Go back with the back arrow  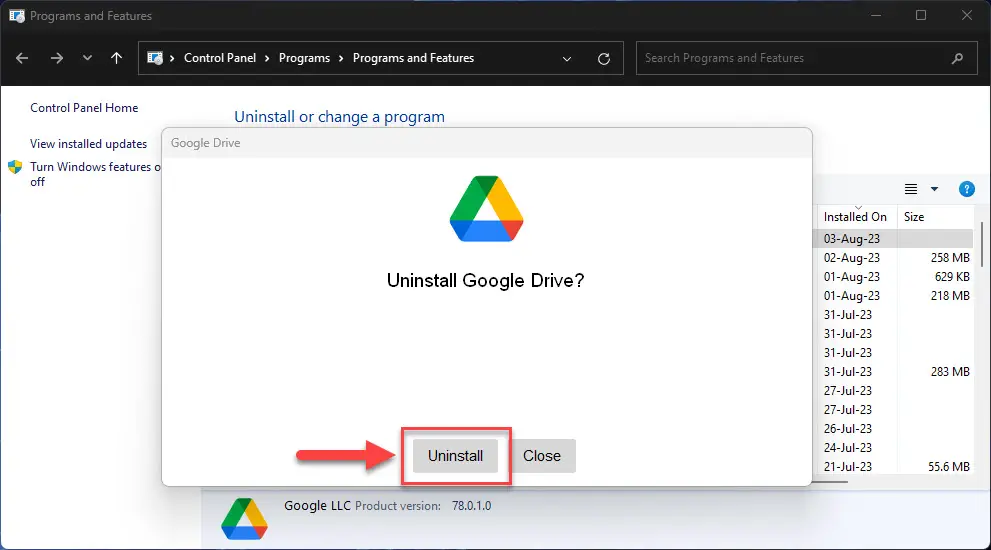pos(22,58)
